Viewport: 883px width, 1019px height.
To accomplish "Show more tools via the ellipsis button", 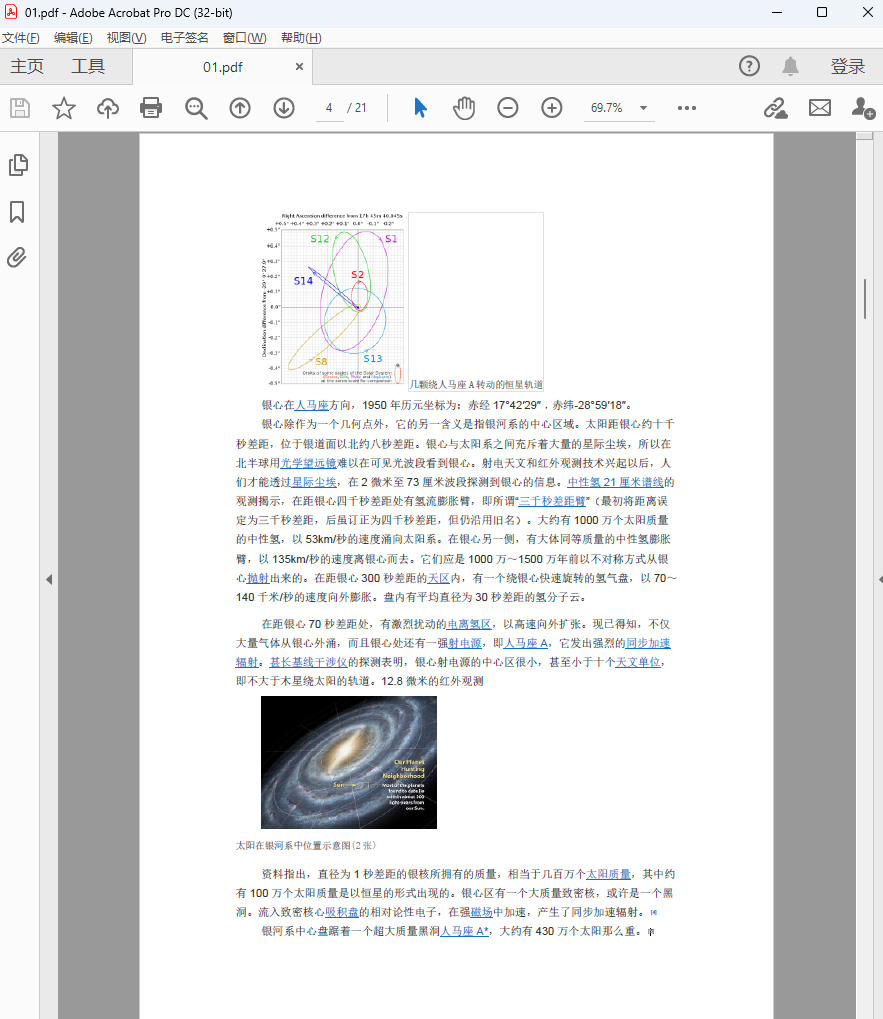I will coord(686,108).
